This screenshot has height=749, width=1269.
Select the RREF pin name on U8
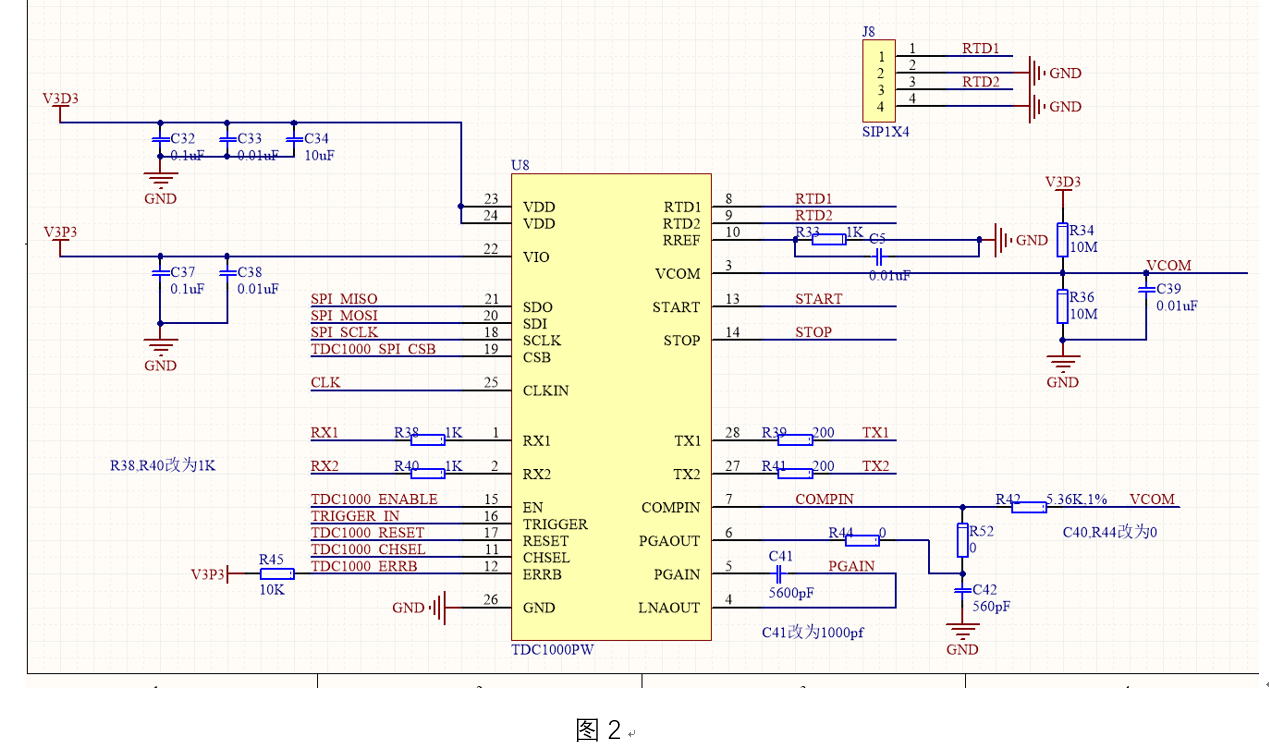click(682, 240)
